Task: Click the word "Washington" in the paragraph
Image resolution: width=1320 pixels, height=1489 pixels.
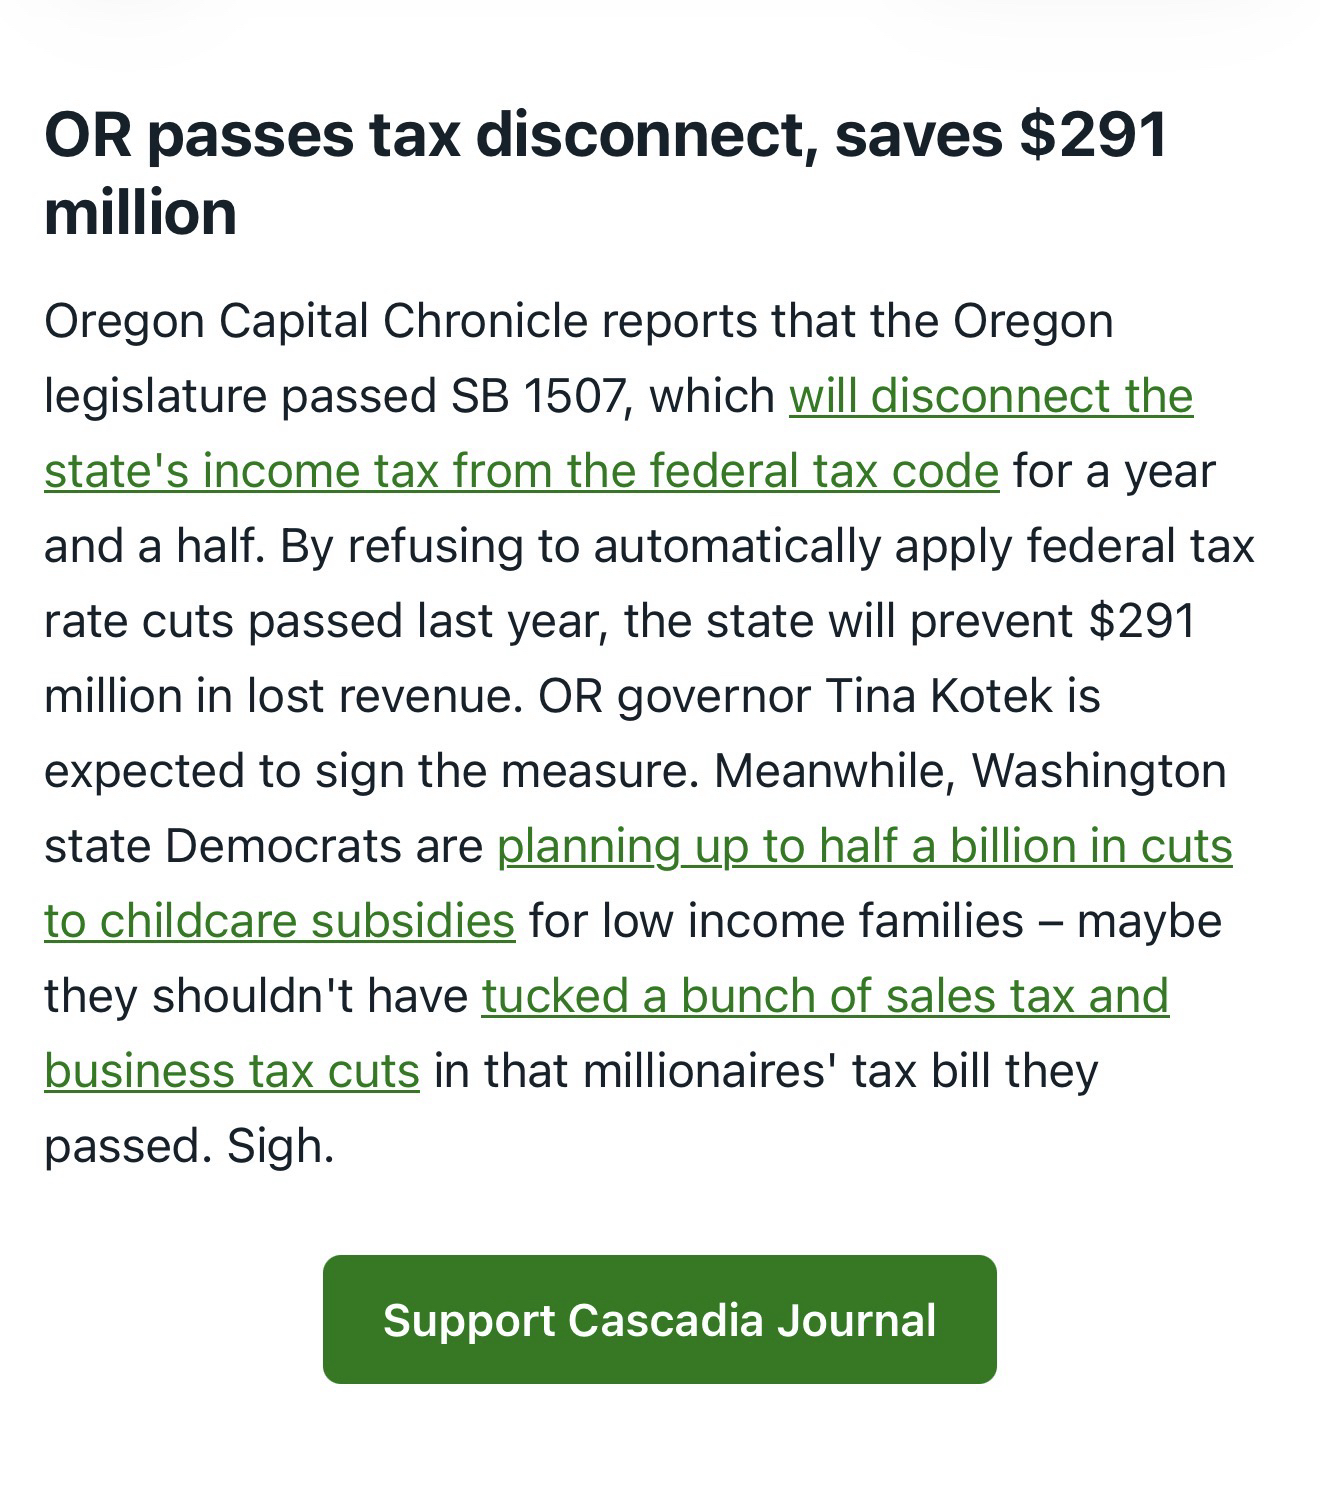Action: click(x=1098, y=772)
